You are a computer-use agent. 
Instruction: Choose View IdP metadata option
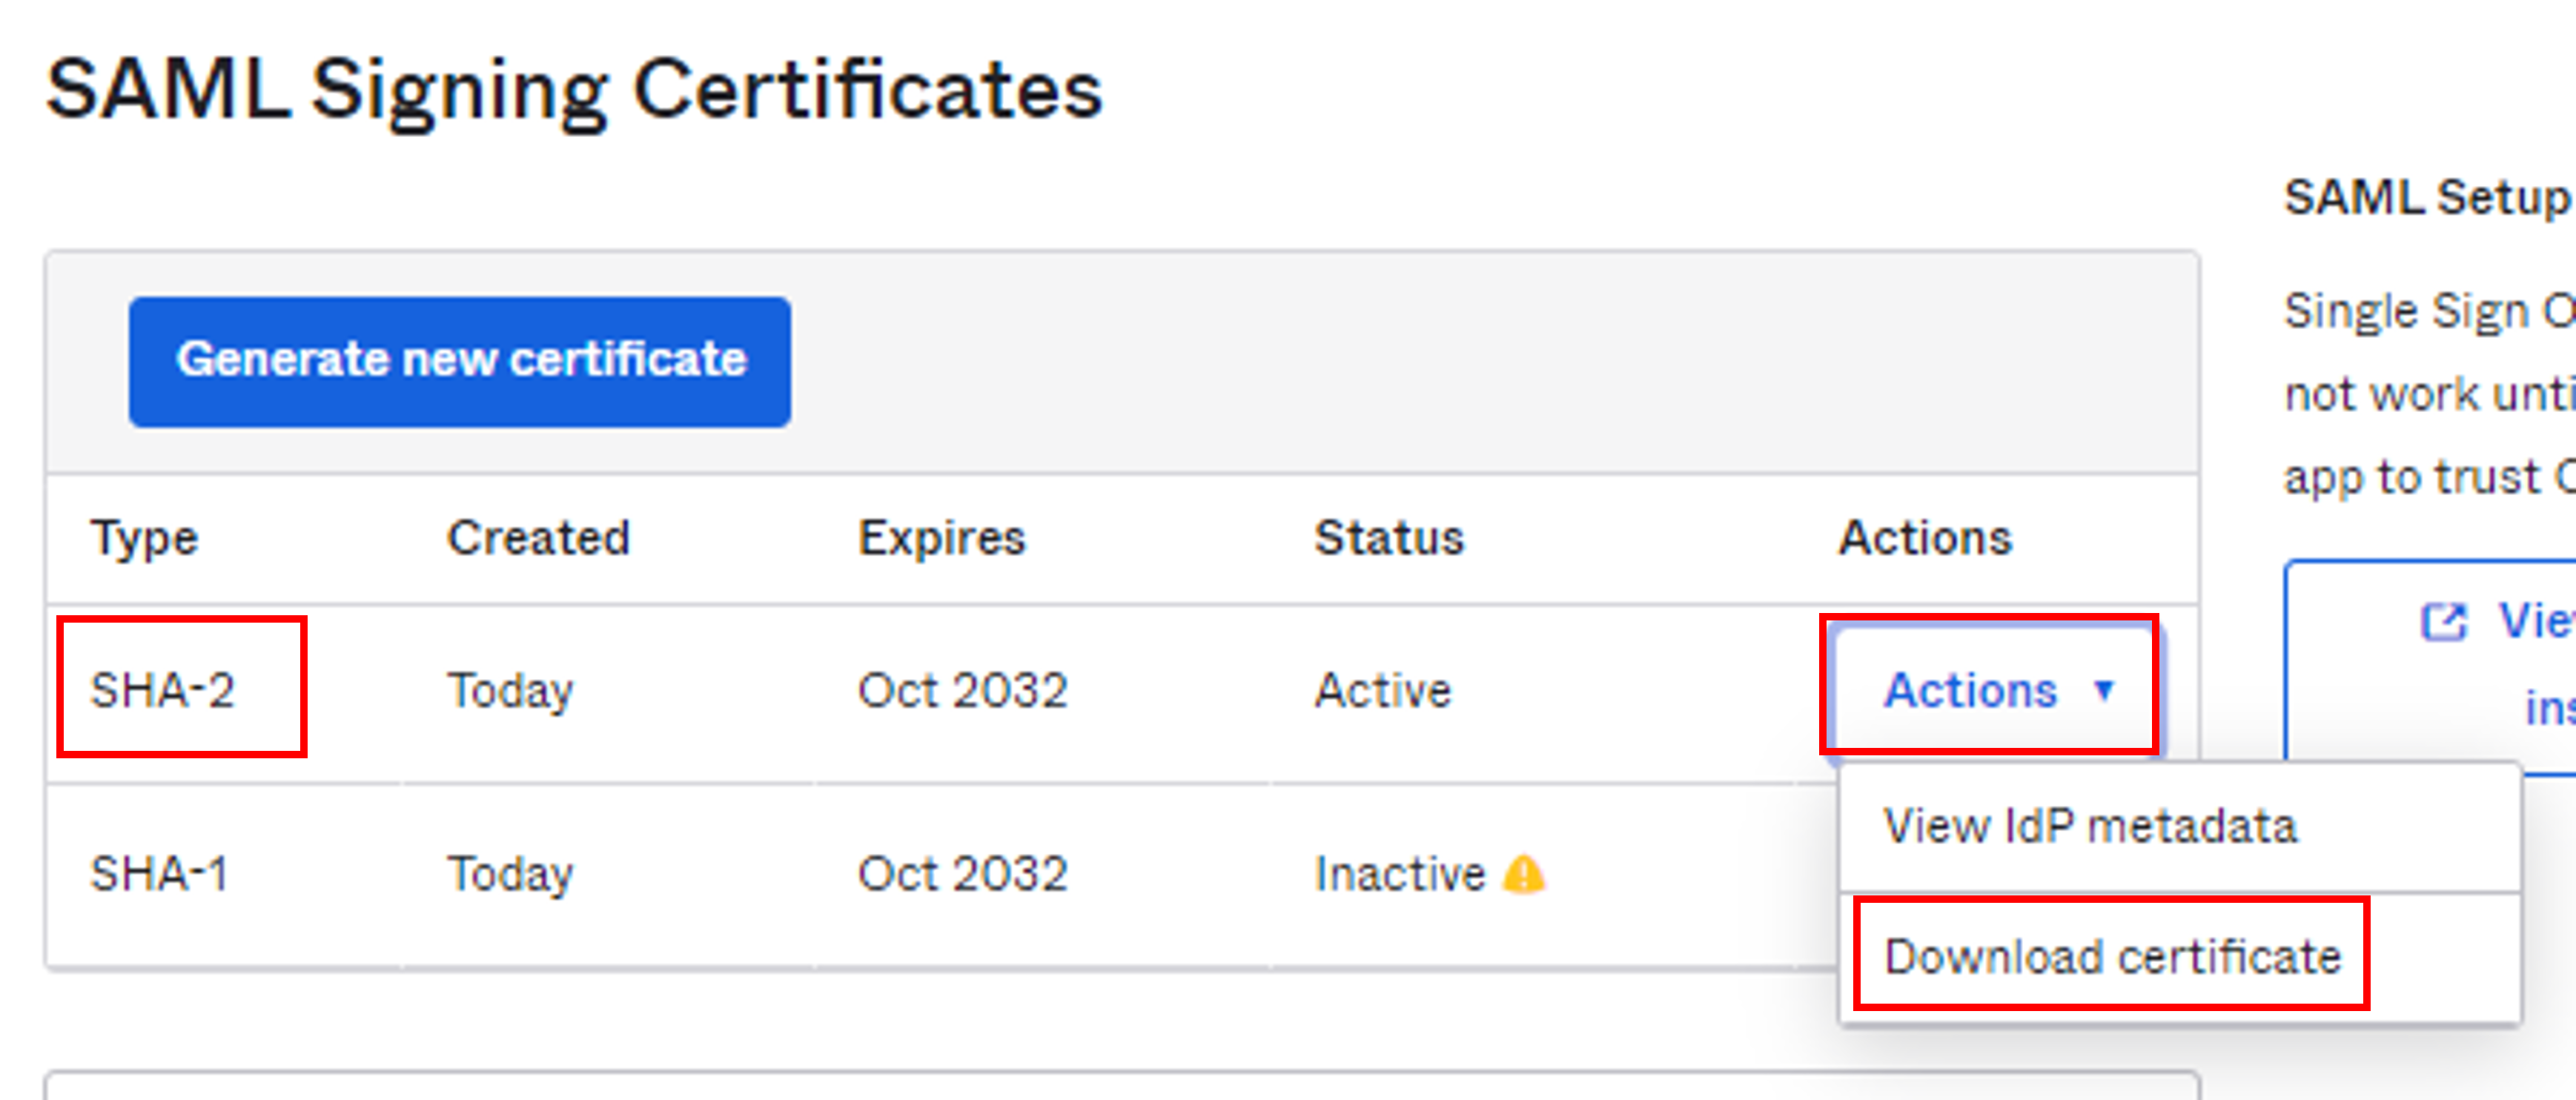click(2090, 826)
